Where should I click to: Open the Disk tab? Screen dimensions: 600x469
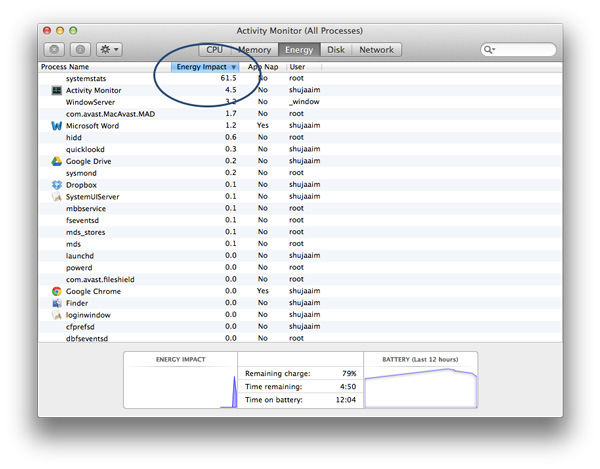point(336,50)
